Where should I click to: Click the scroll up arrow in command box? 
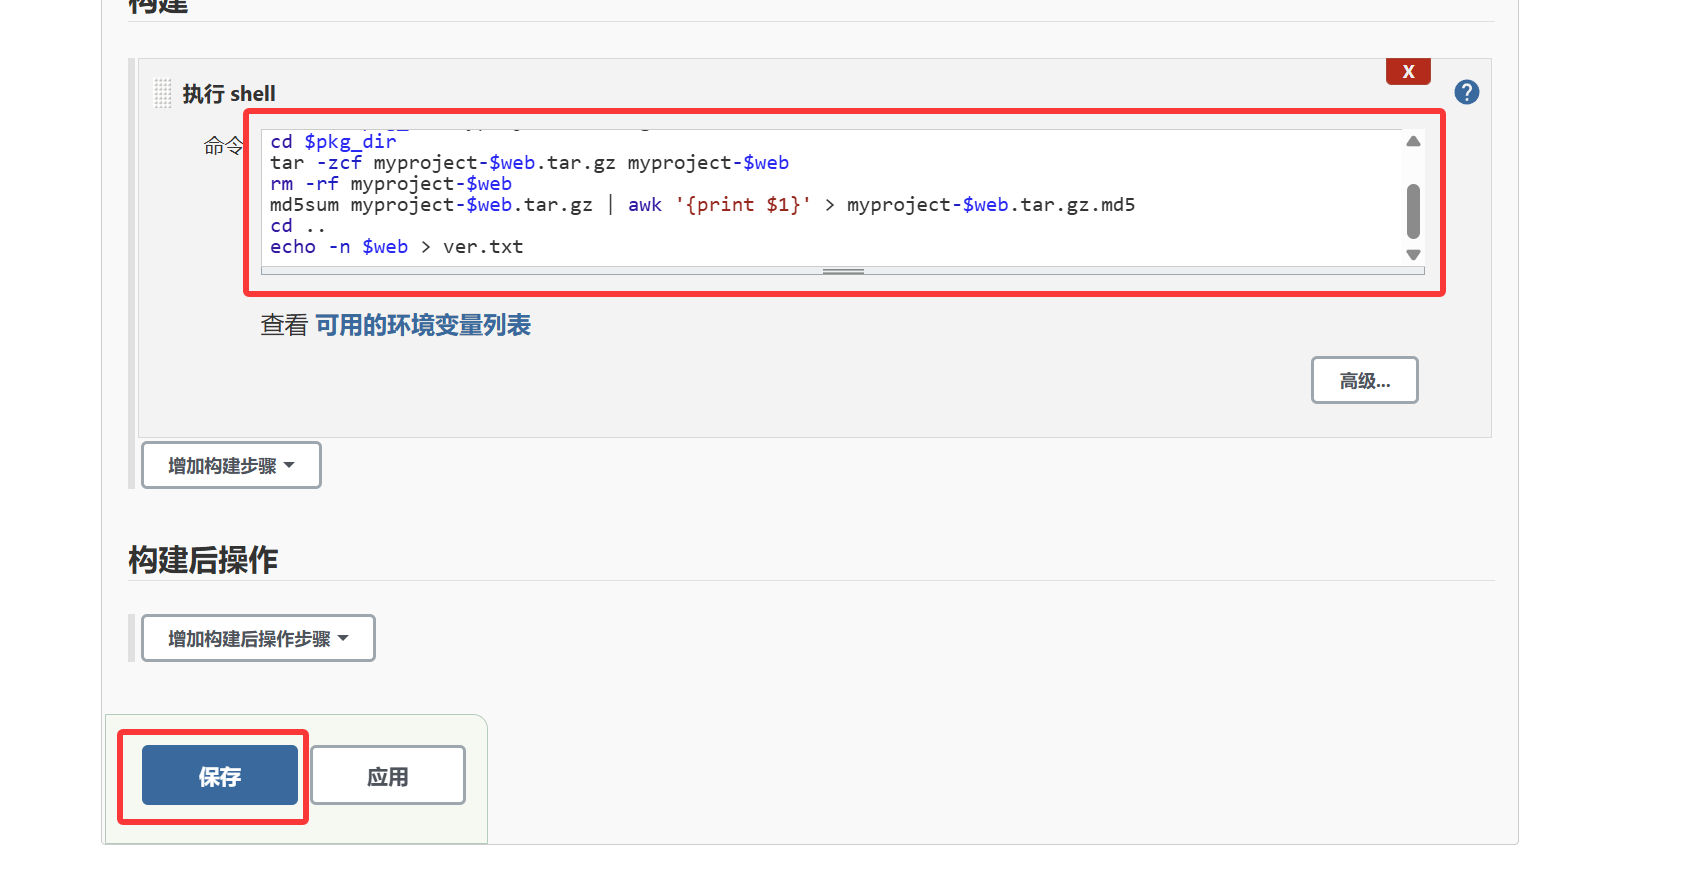point(1413,141)
